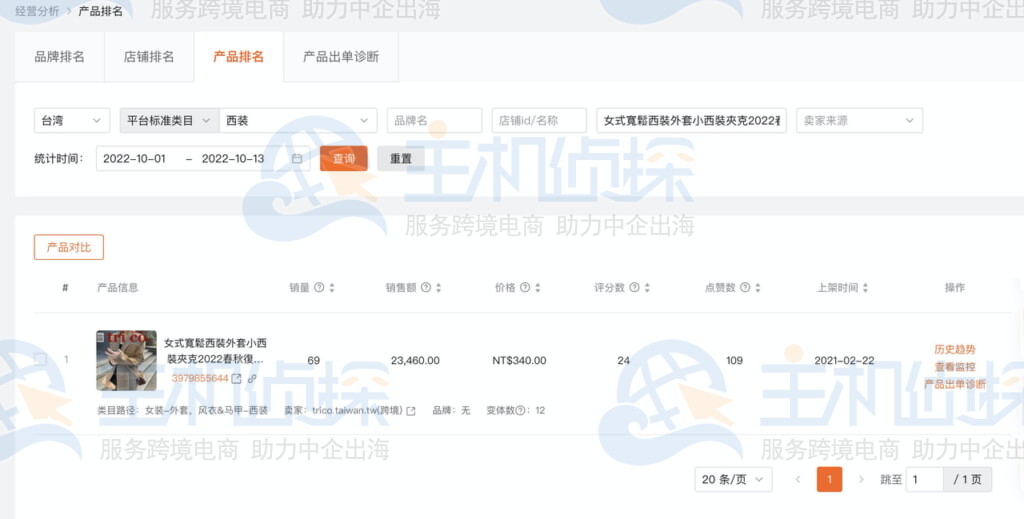Switch to the 品牌排名 tab
Screen dimensions: 1024x519
pos(59,57)
